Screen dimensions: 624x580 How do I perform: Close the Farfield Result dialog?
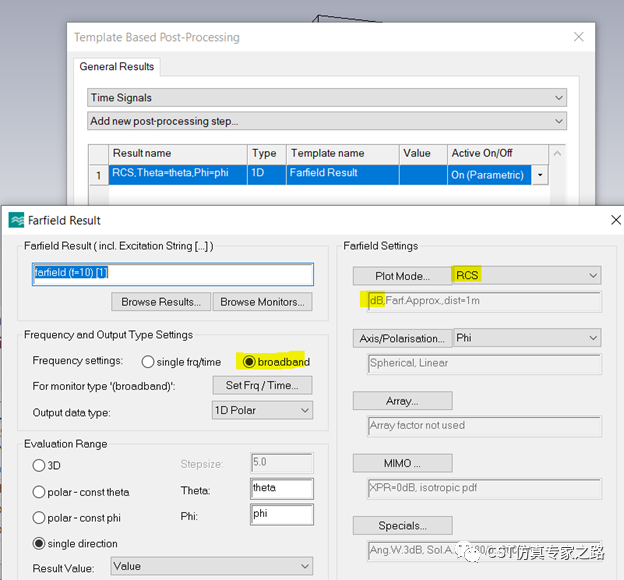[x=616, y=220]
